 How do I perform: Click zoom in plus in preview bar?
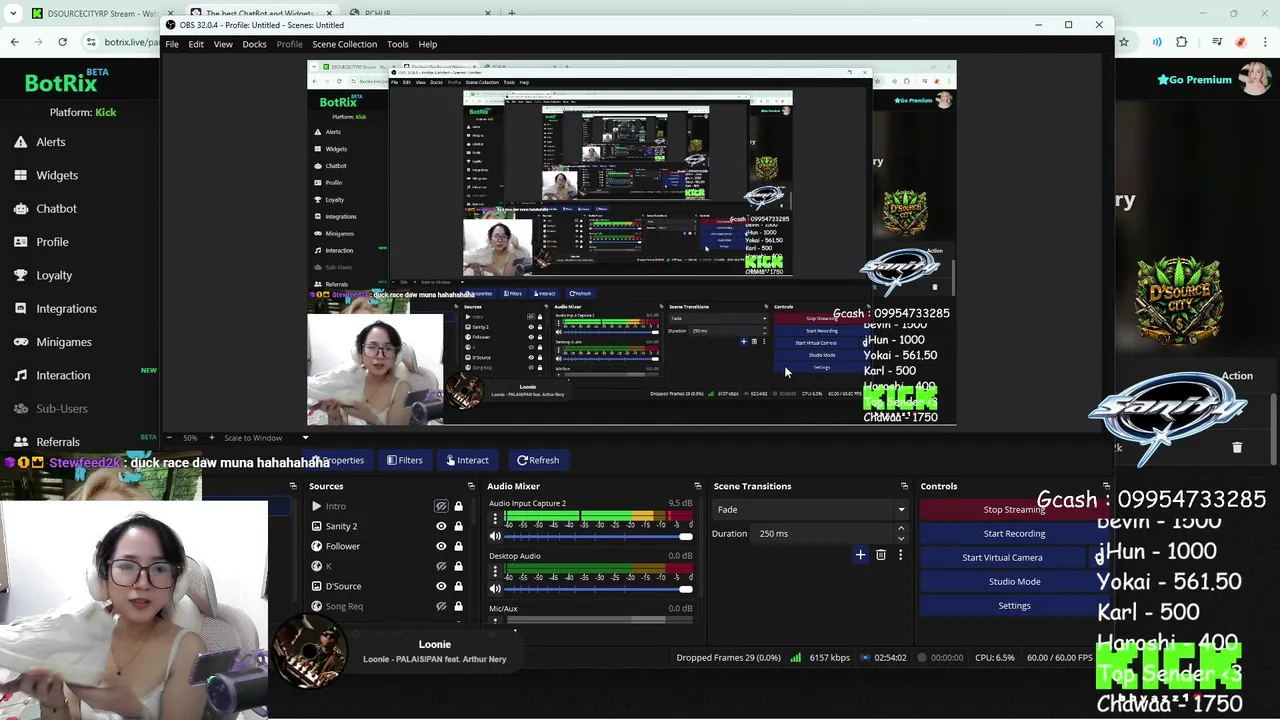click(212, 437)
